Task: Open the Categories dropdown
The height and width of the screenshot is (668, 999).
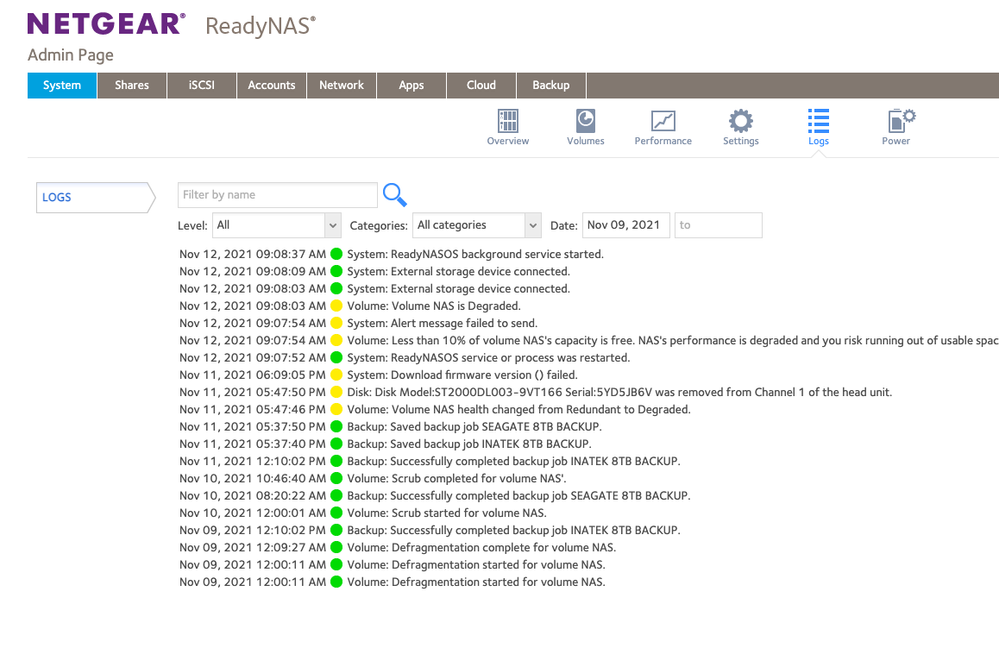Action: [476, 225]
